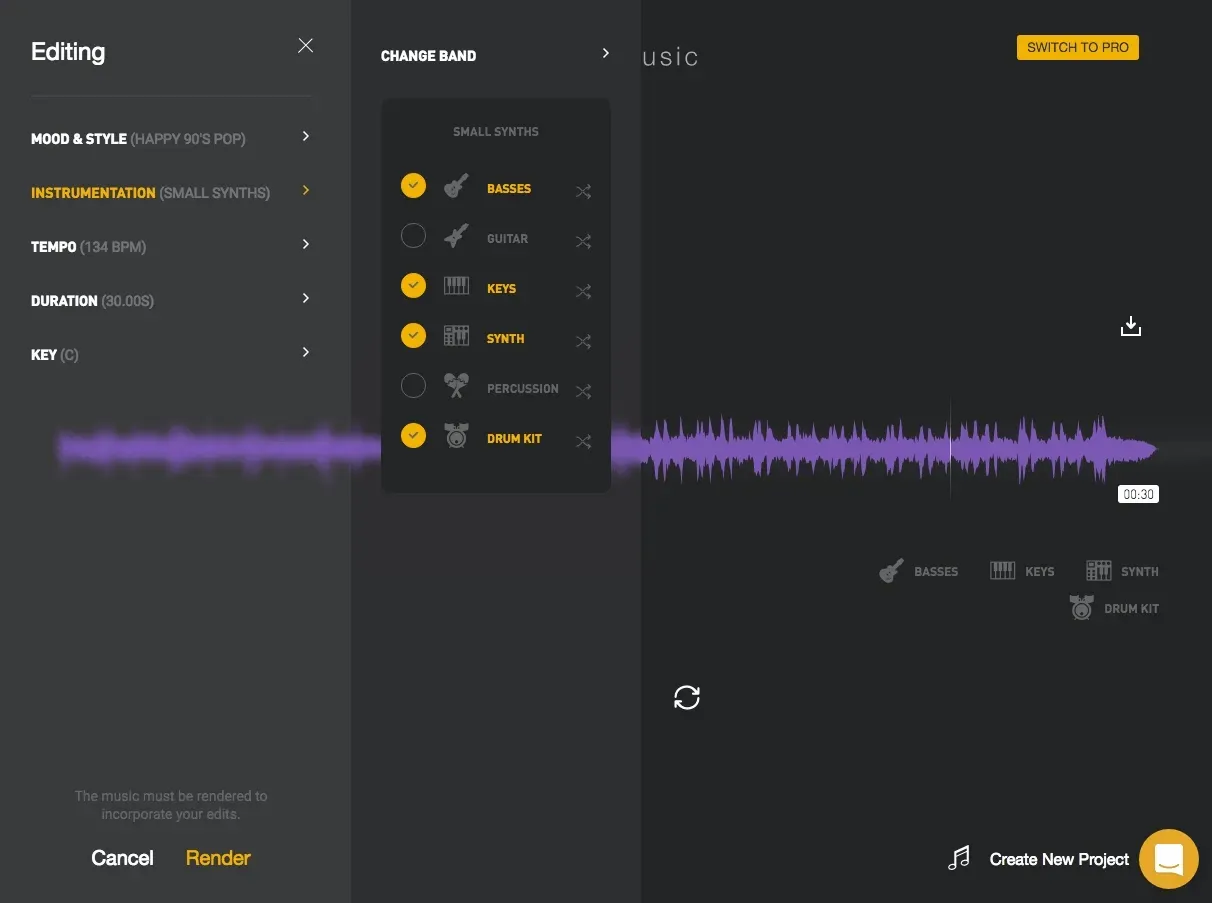The image size is (1212, 903).
Task: Click the Synth icon in band list
Action: coord(456,336)
